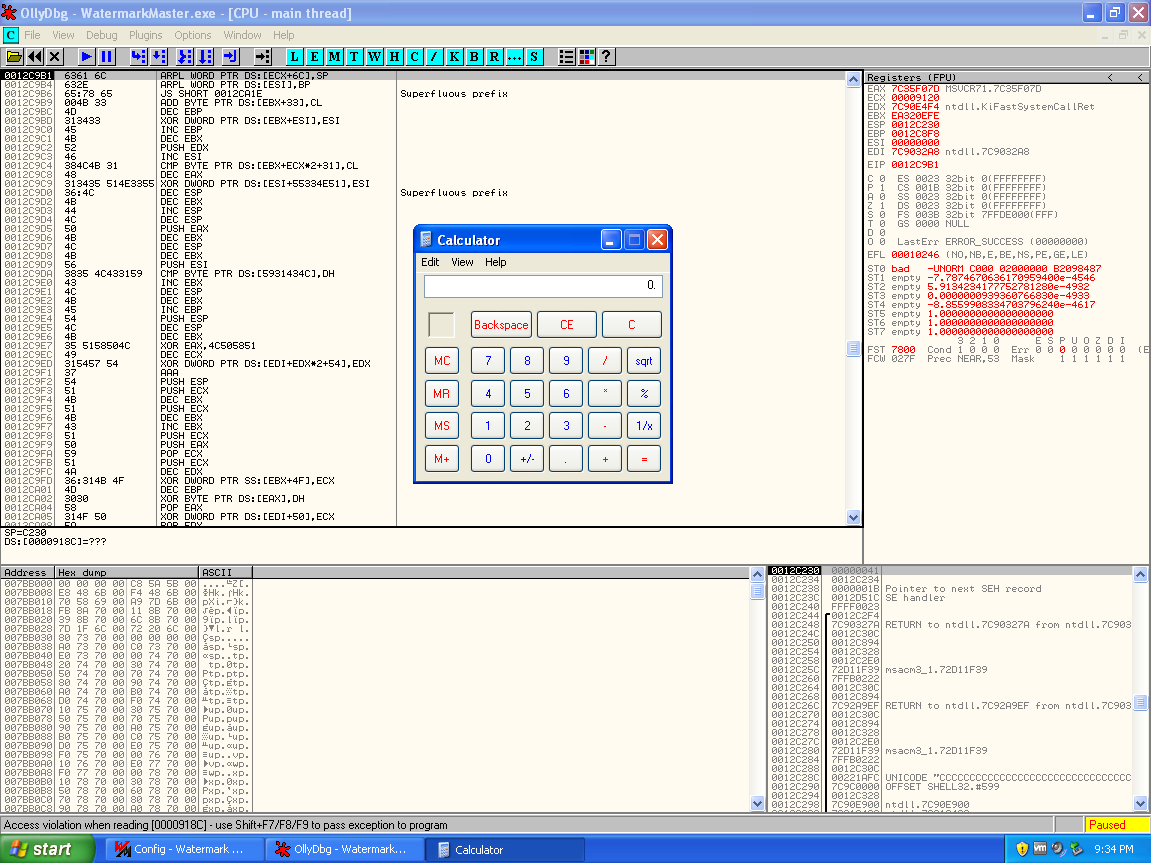
Task: Open the OllyDbg Plugins menu
Action: tap(145, 35)
